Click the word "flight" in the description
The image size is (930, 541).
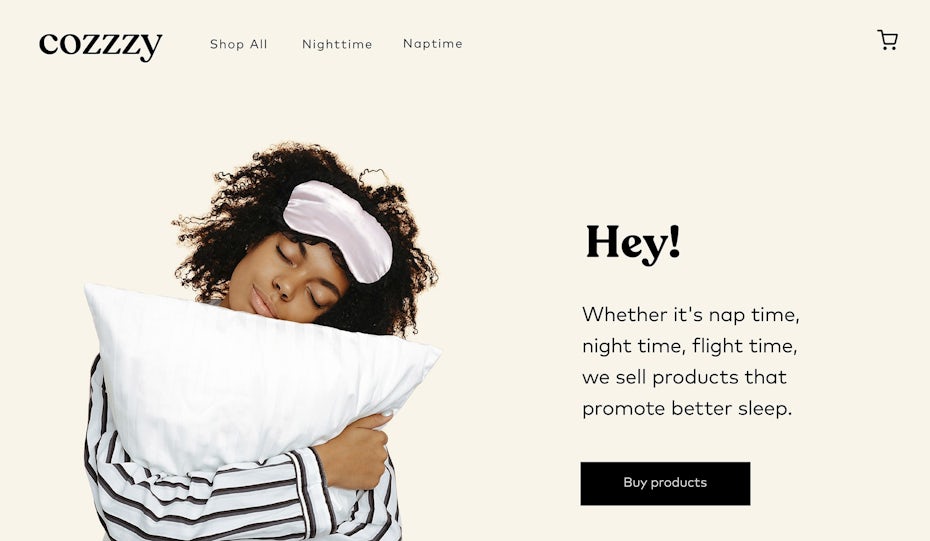click(x=716, y=346)
